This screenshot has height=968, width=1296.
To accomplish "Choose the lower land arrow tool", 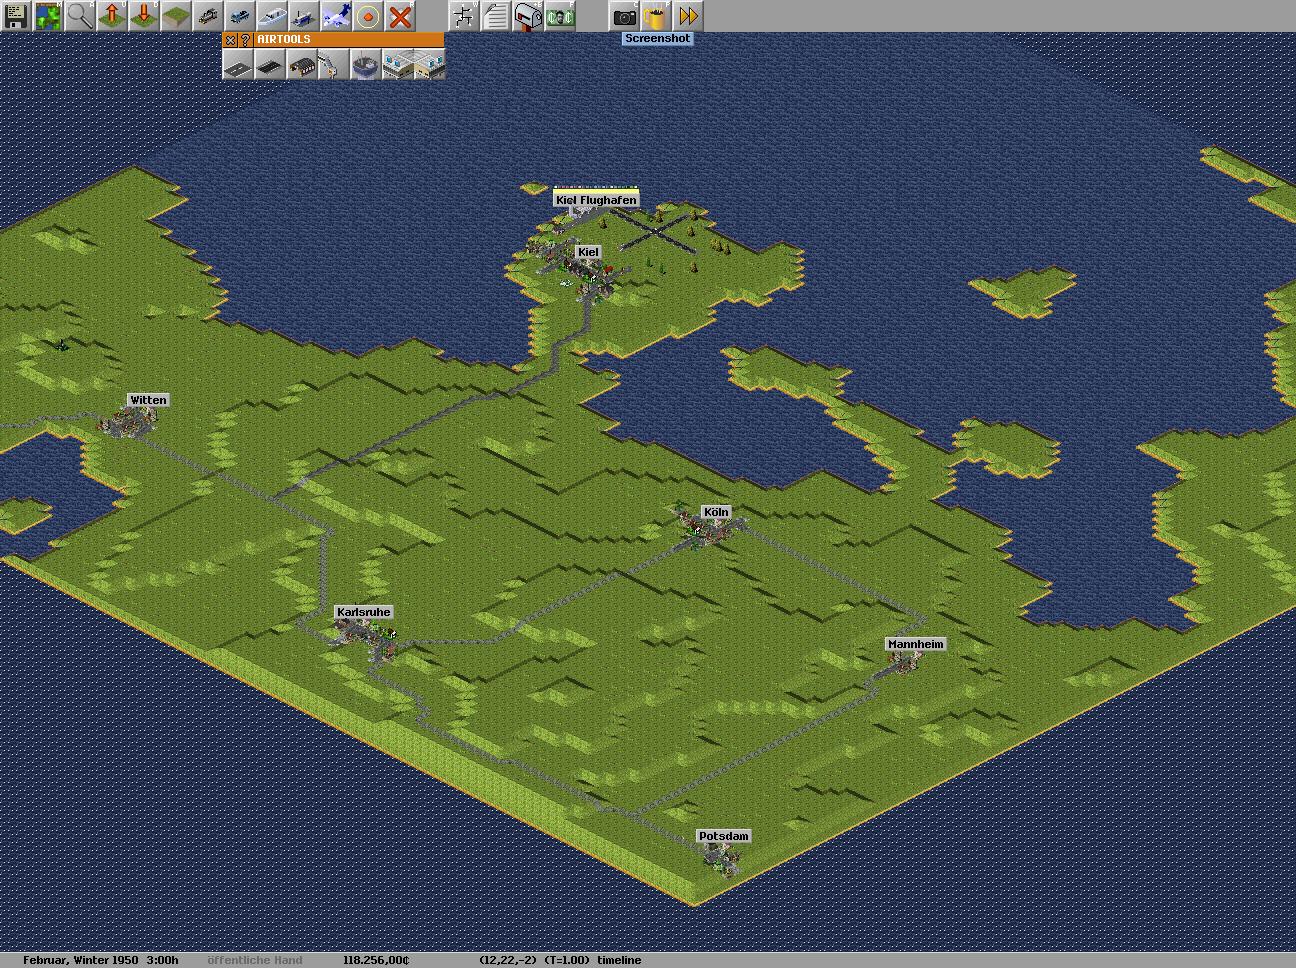I will pos(144,16).
